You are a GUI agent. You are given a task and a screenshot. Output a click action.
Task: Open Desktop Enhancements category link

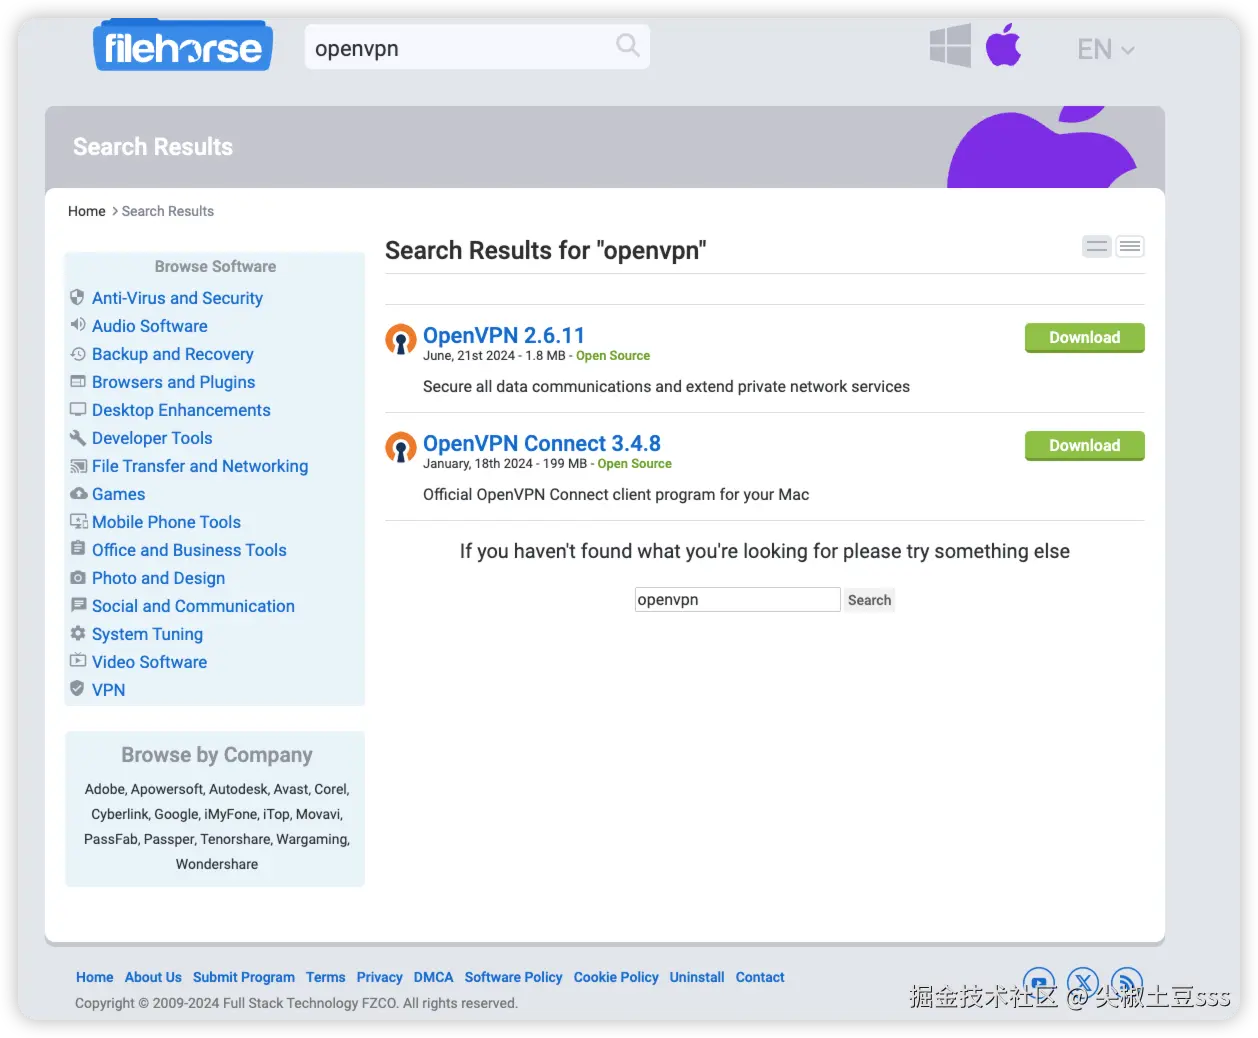[181, 410]
